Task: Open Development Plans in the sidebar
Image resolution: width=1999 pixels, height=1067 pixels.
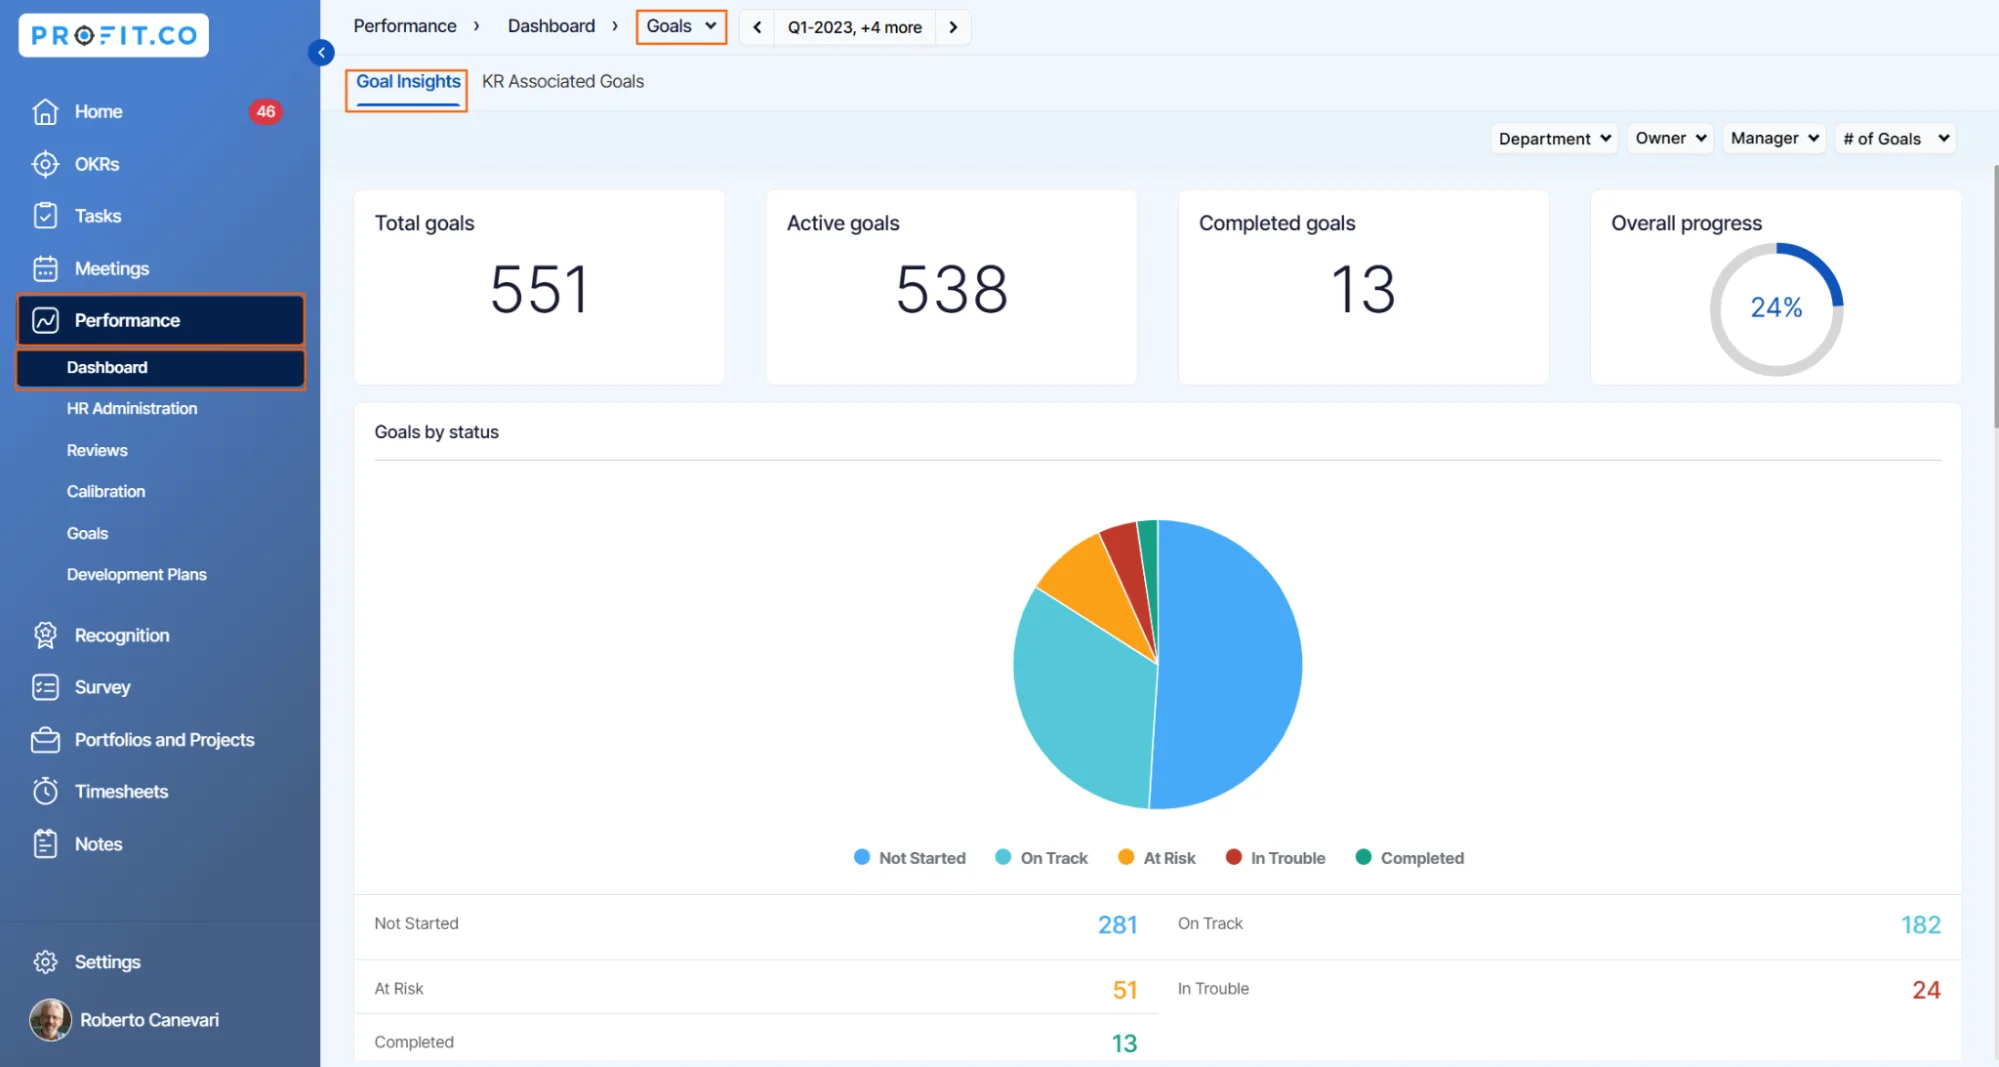Action: click(x=137, y=574)
